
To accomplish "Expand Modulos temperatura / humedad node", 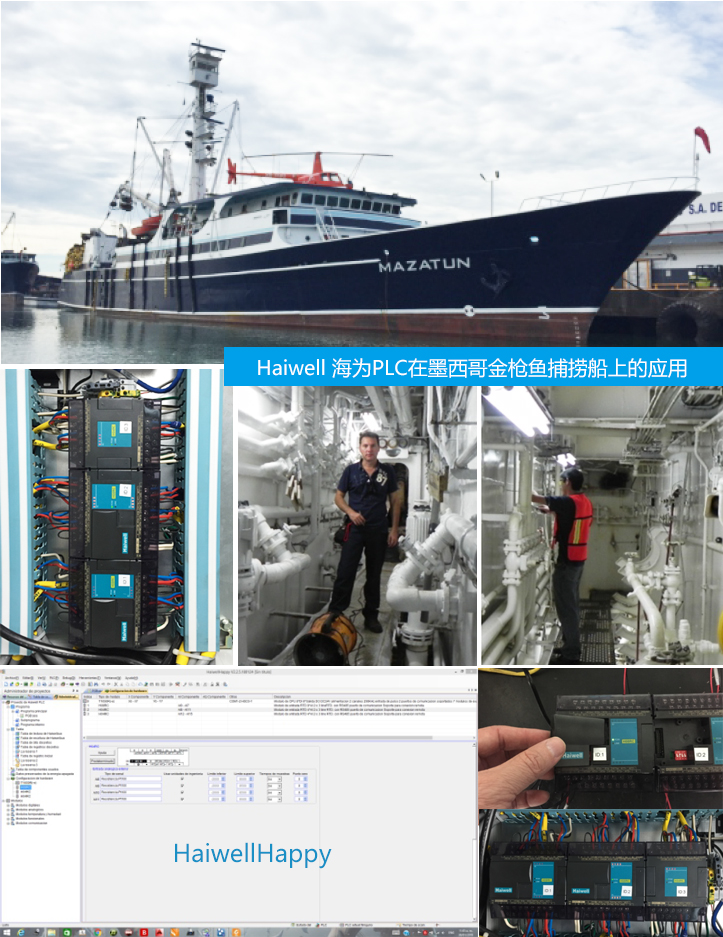I will point(8,814).
